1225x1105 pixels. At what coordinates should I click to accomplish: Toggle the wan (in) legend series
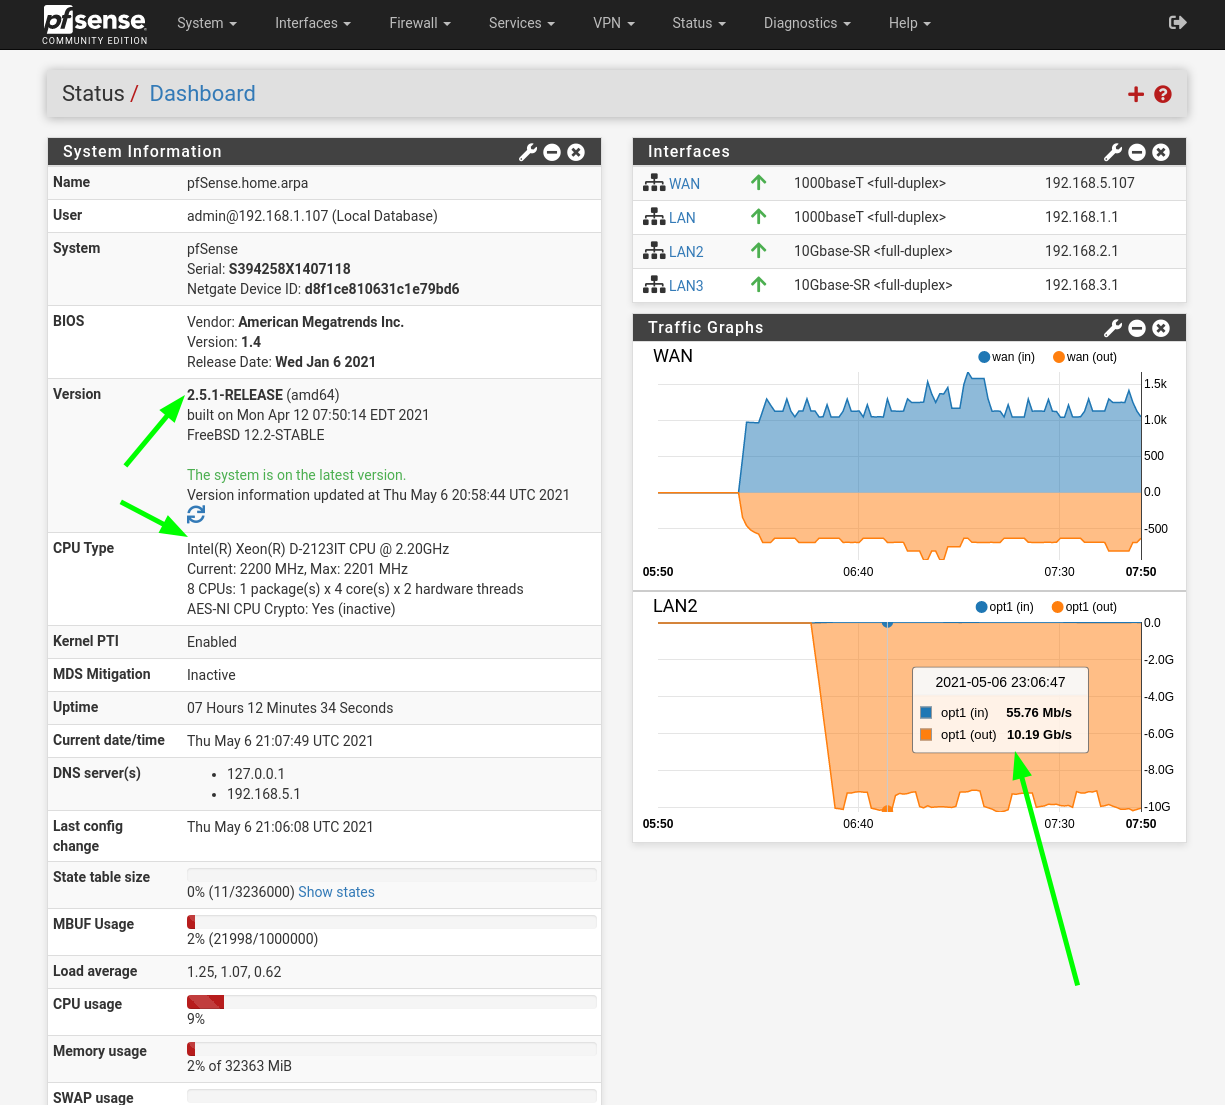1006,357
